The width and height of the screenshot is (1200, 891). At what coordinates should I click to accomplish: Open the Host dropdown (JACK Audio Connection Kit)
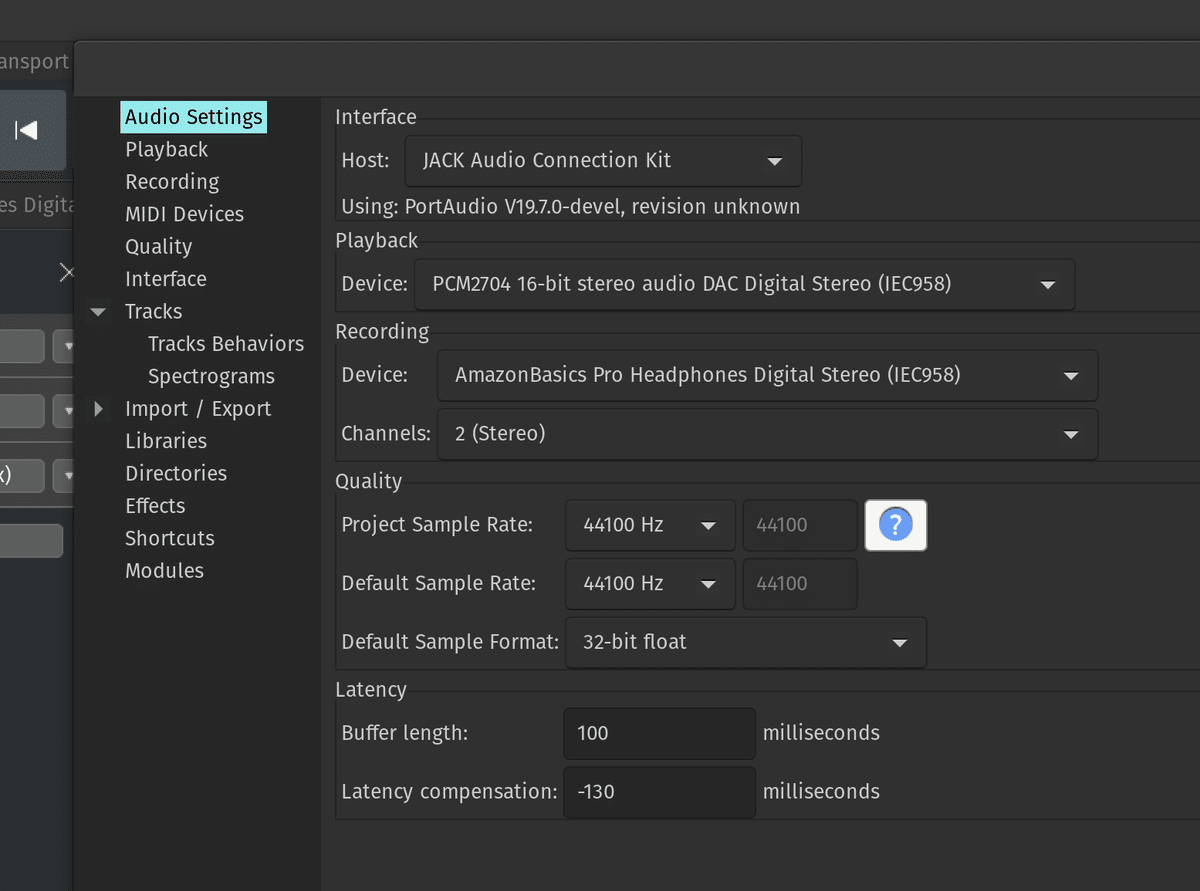point(603,161)
